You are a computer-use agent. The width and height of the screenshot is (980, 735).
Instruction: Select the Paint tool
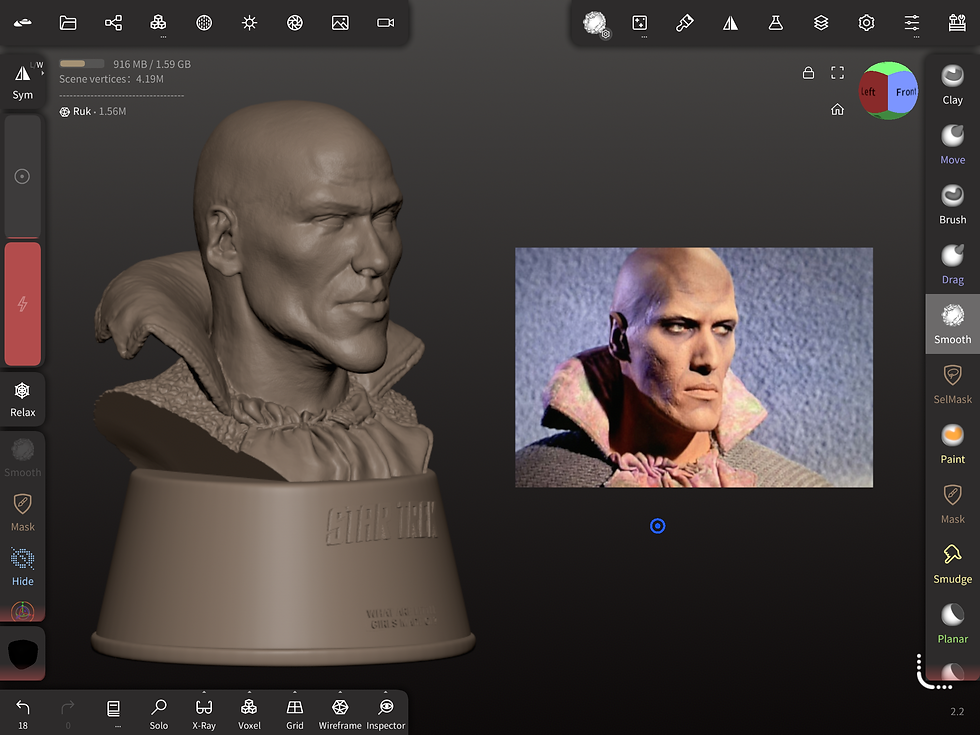pos(952,444)
